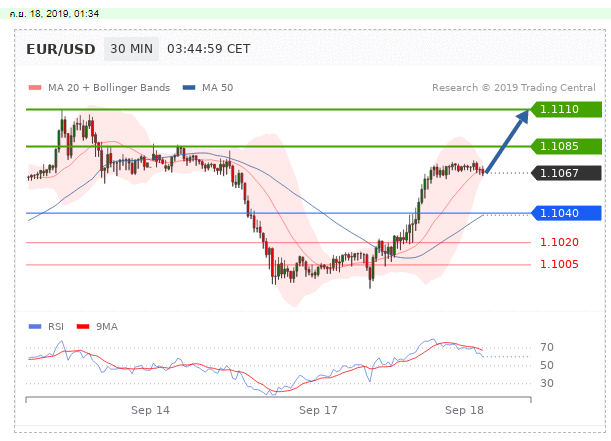
Task: Click the Sep 14 date axis label
Action: point(150,410)
